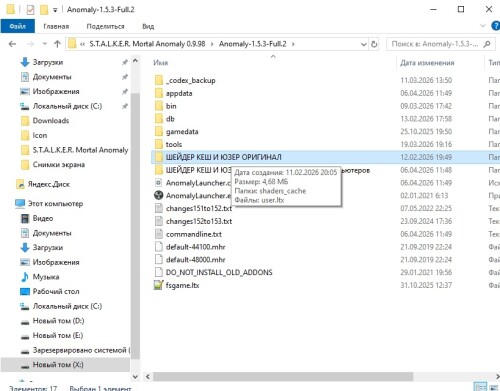Expand chevron after Mortal Anomaly 0.9.98 breadcrumb
The image size is (500, 391).
point(212,44)
